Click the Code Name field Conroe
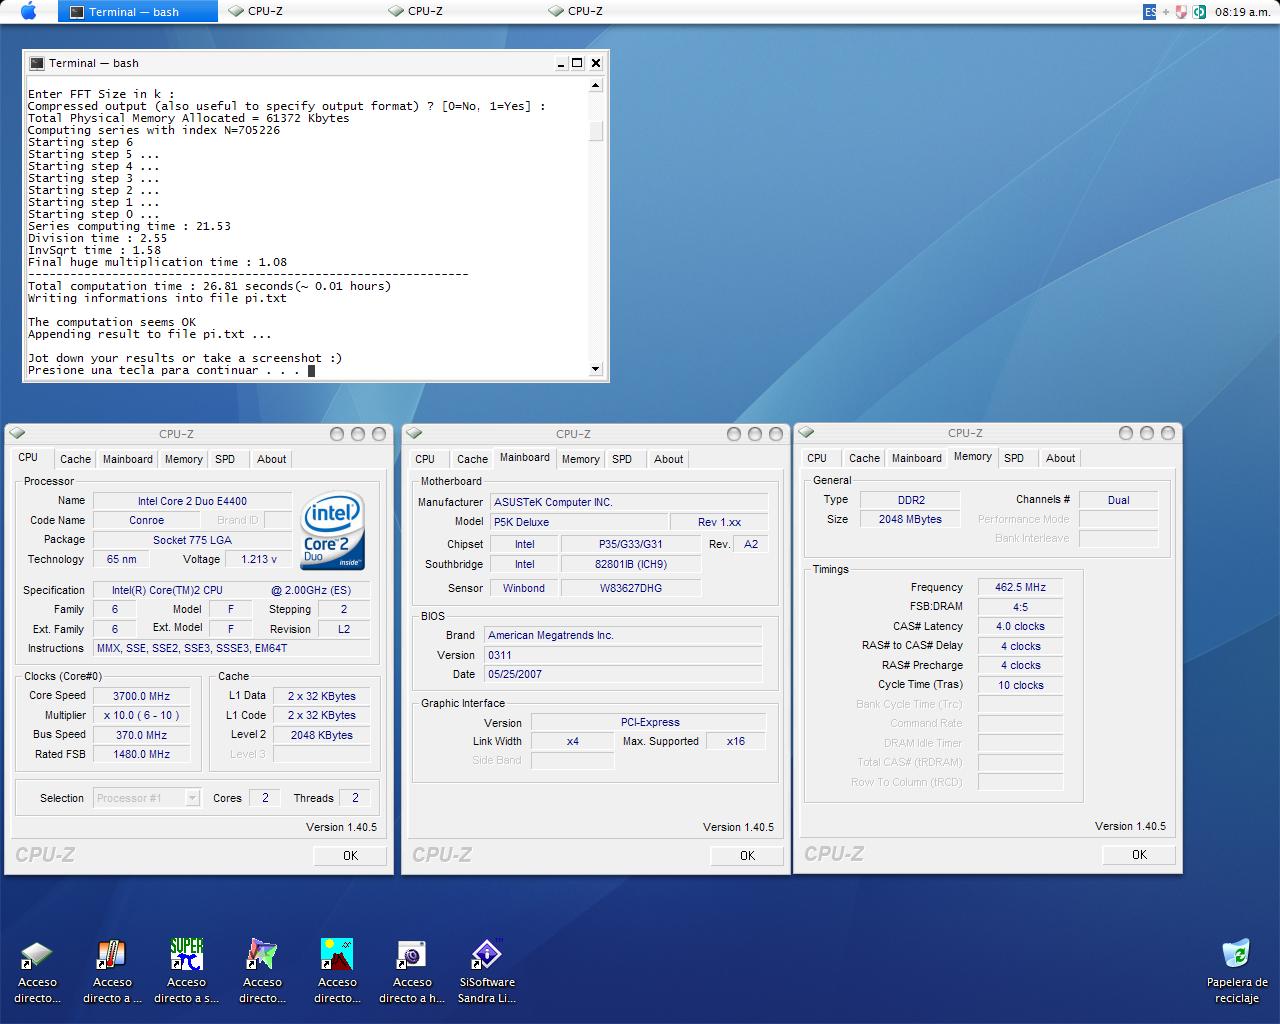The width and height of the screenshot is (1280, 1024). coord(146,520)
